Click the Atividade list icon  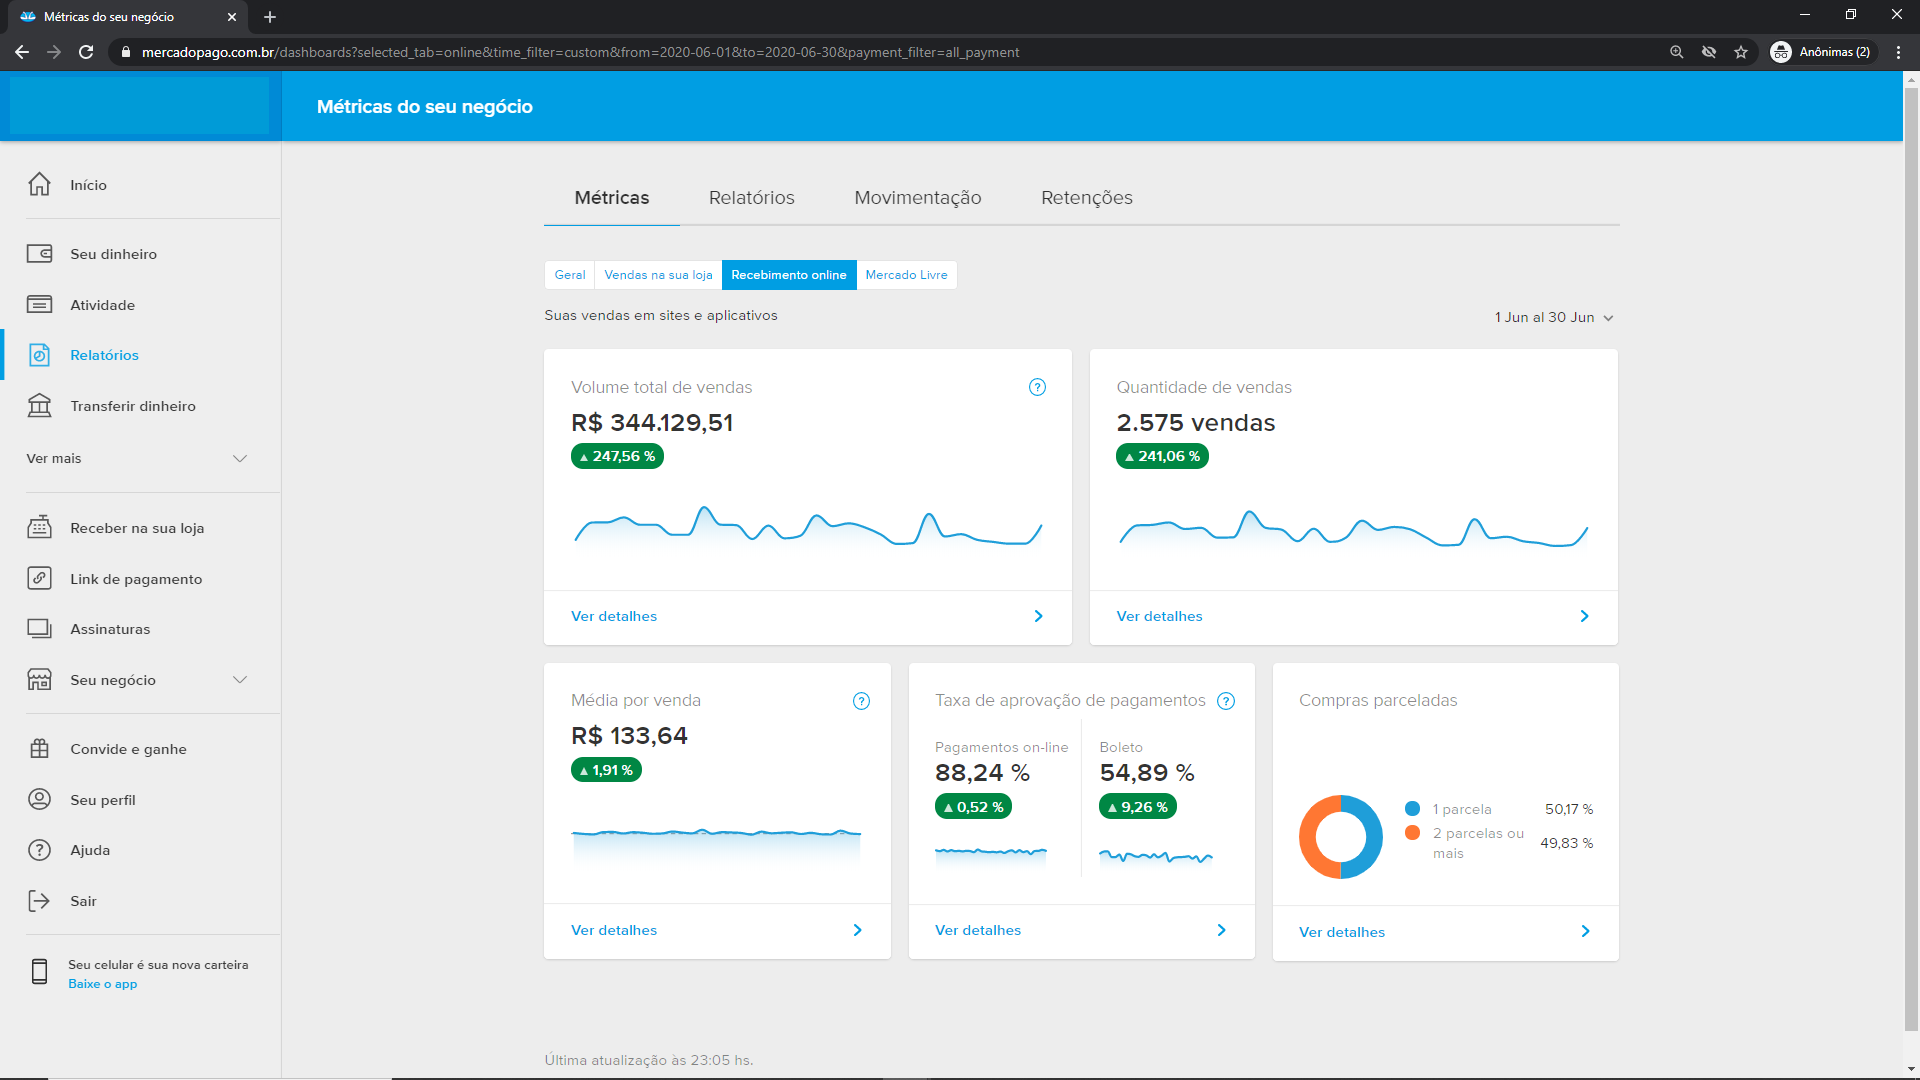click(x=39, y=304)
